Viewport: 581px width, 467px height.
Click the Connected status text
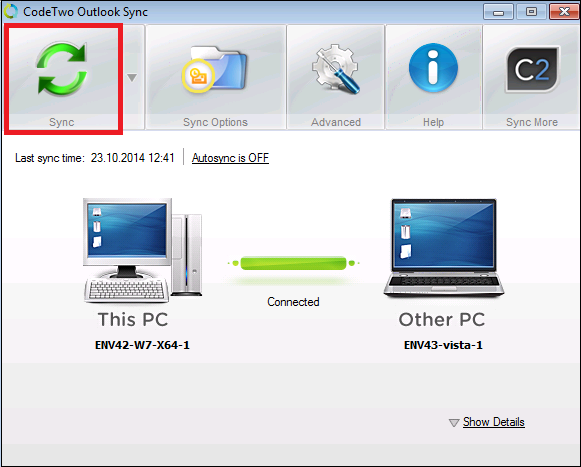coord(293,302)
